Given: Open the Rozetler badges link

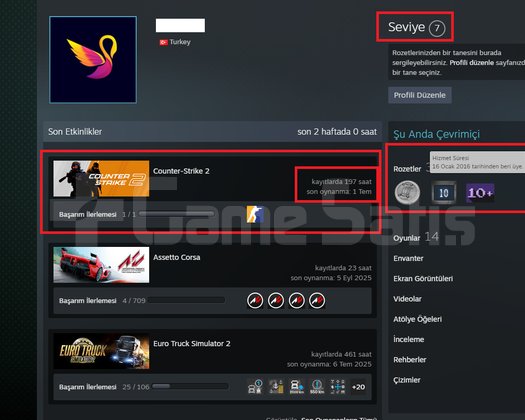Looking at the screenshot, I should (x=407, y=169).
